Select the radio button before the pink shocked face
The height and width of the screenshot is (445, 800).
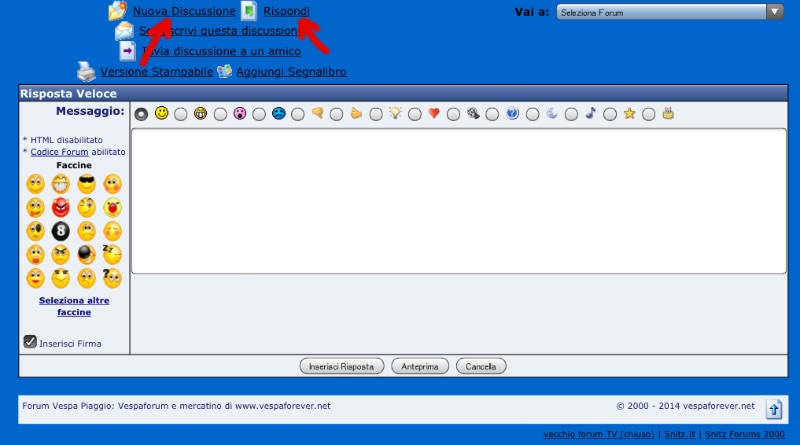pos(220,114)
